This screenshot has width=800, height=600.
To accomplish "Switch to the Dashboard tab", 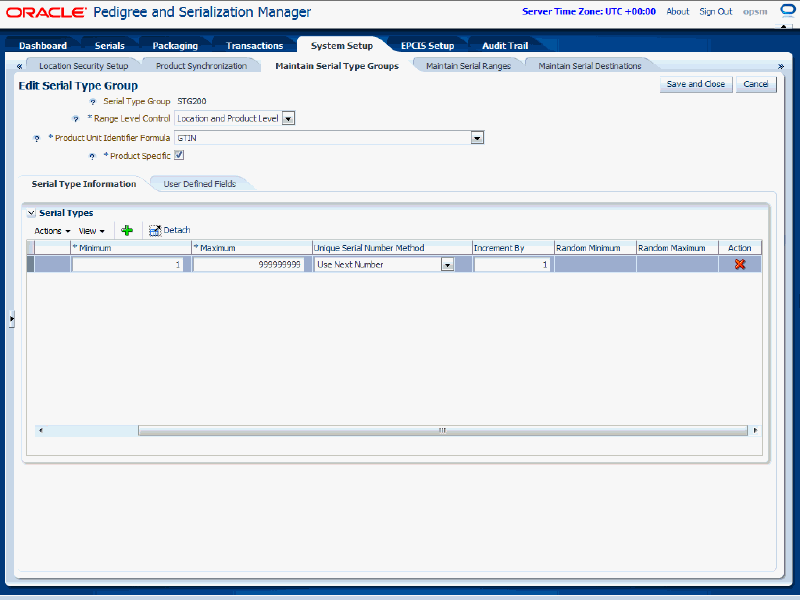I will [x=43, y=46].
